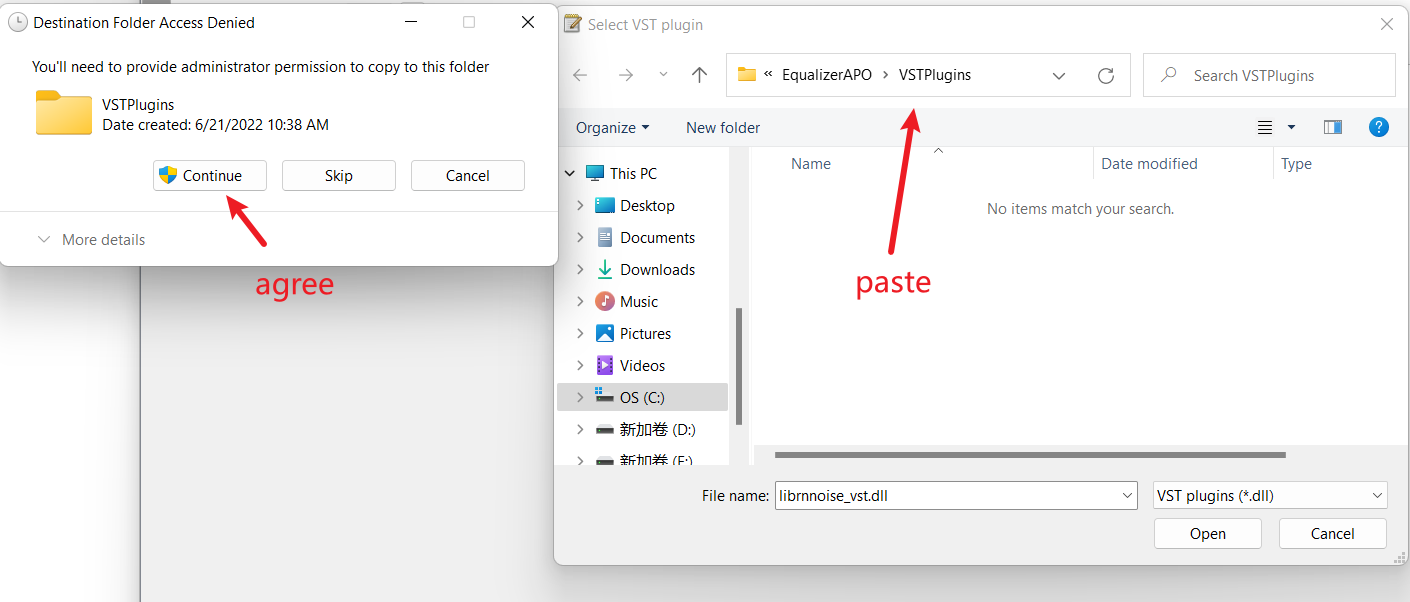The image size is (1410, 602).
Task: Toggle the preview pane icon
Action: click(1332, 127)
